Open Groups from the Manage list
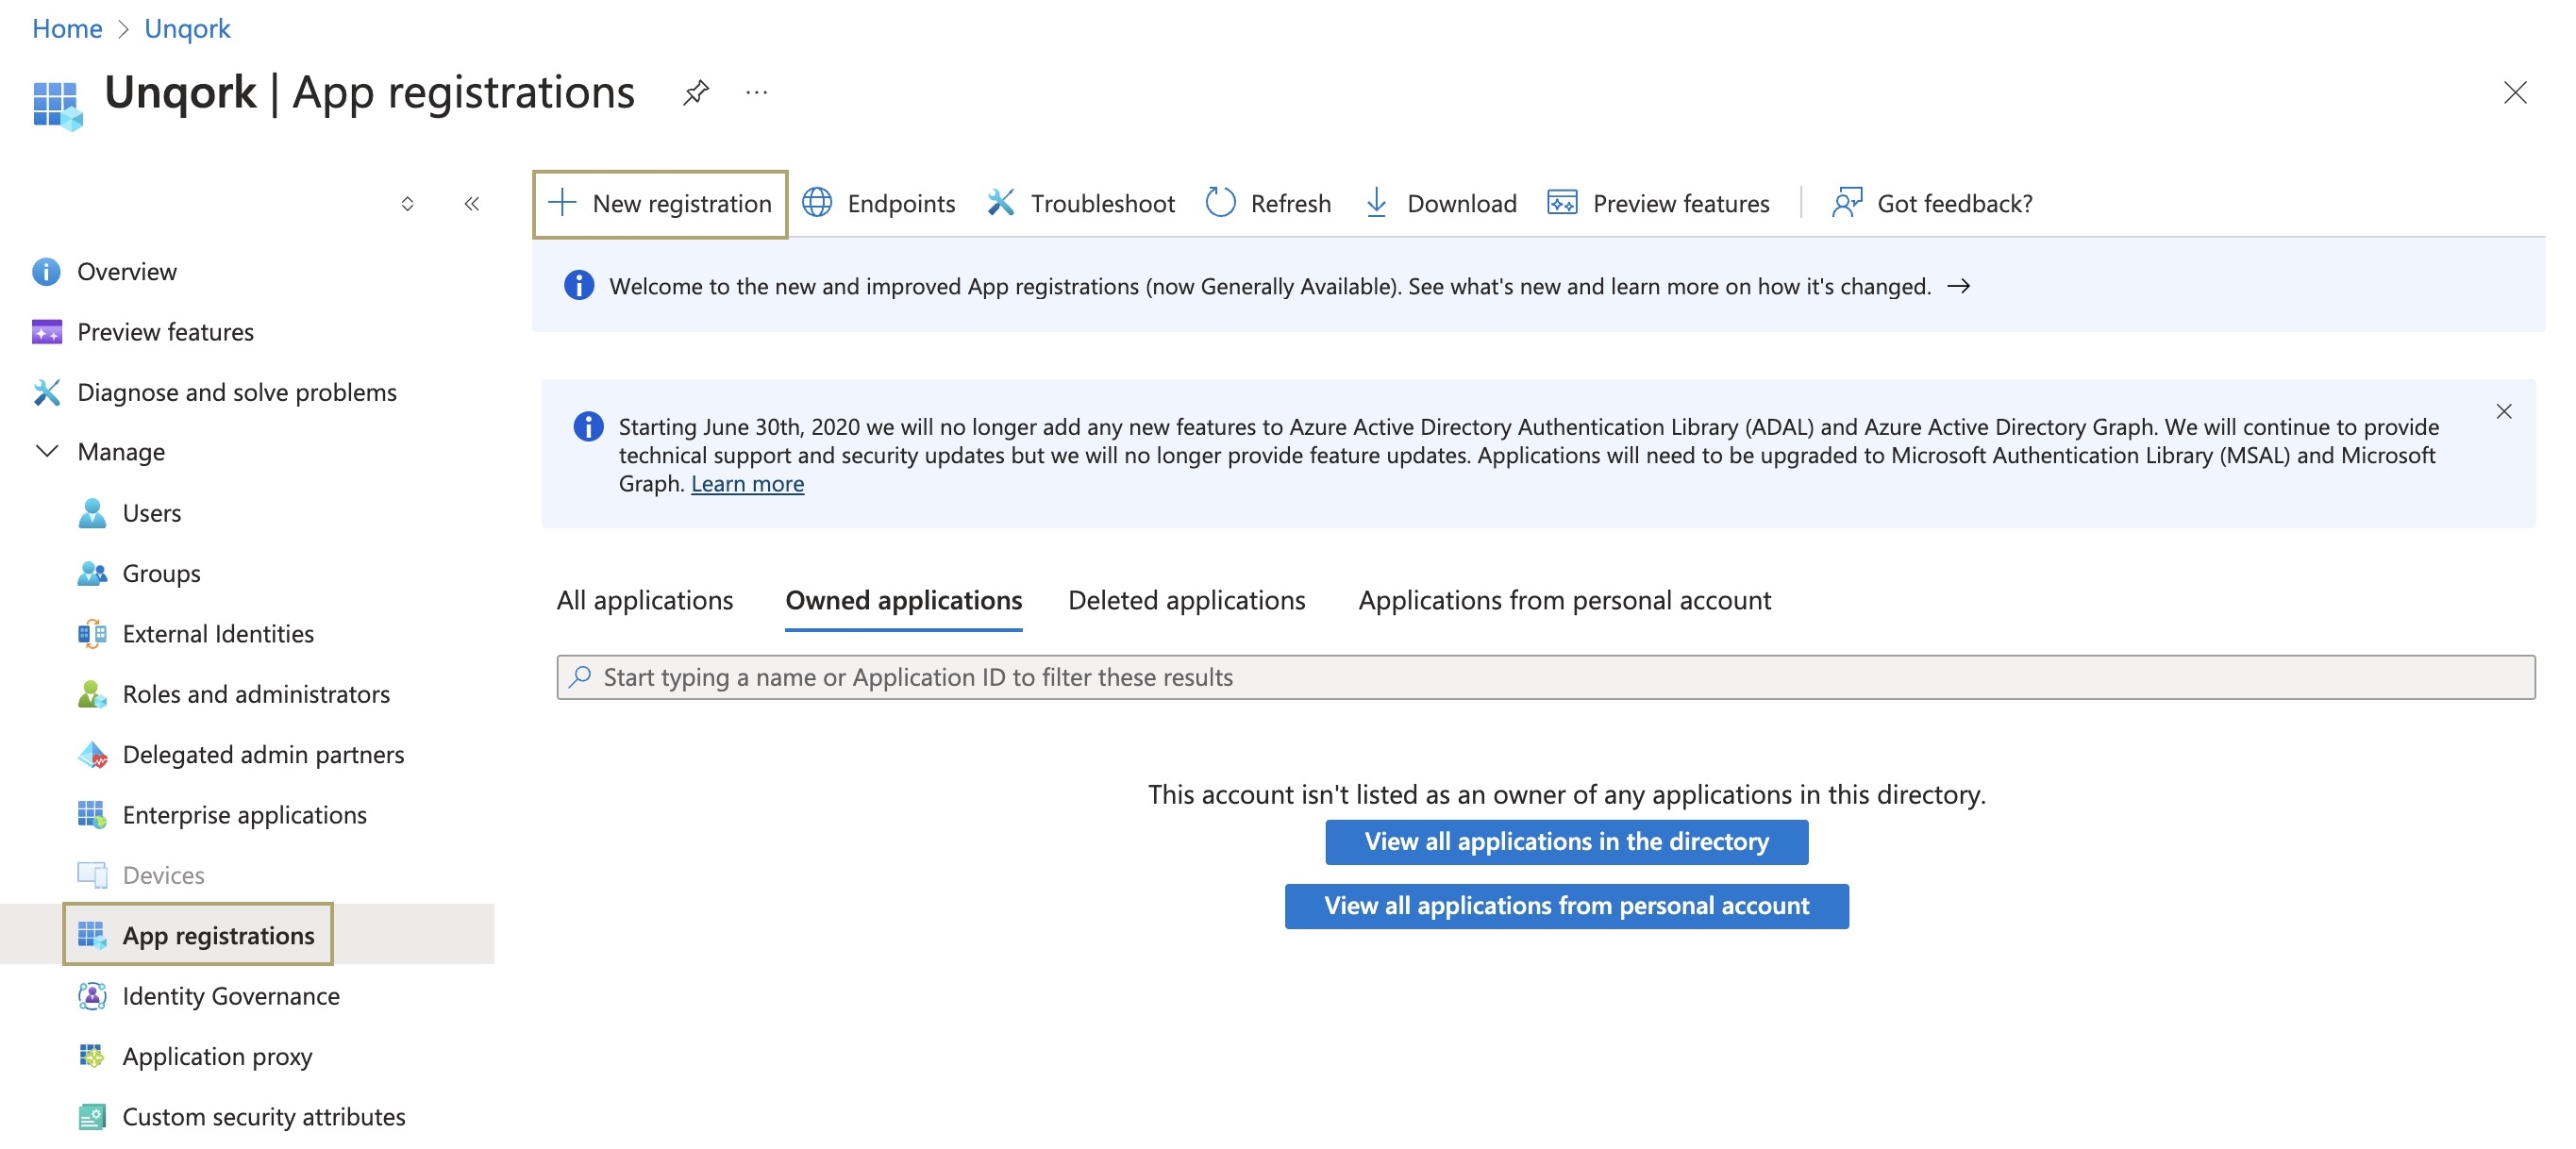Viewport: 2576px width, 1149px height. click(x=161, y=574)
